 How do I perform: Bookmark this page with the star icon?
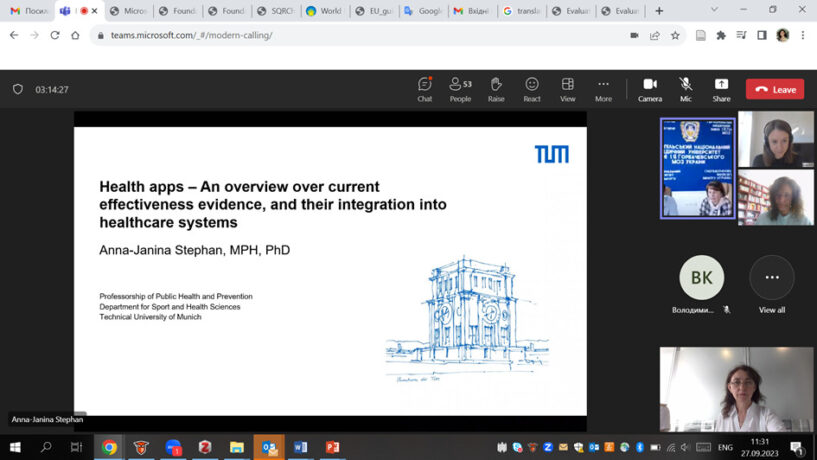675,35
